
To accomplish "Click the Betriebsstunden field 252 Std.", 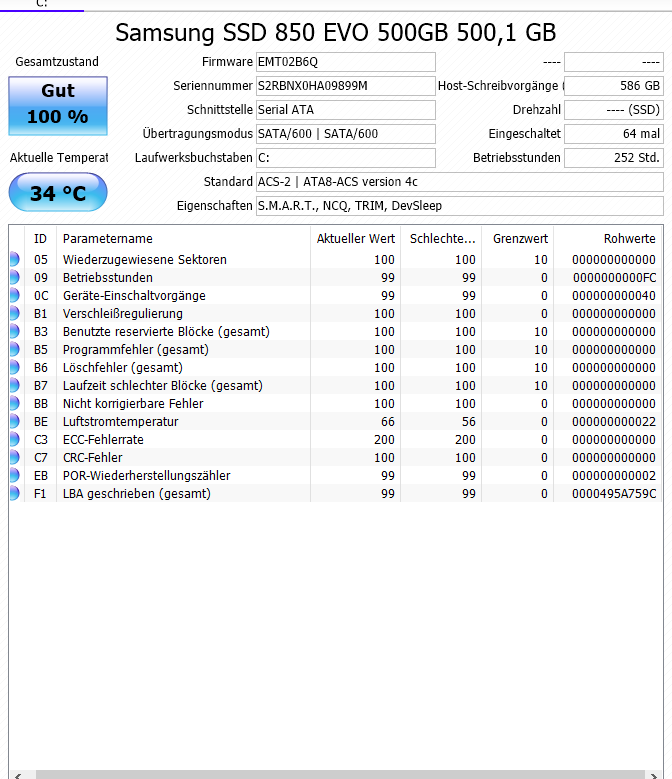I will [x=614, y=158].
